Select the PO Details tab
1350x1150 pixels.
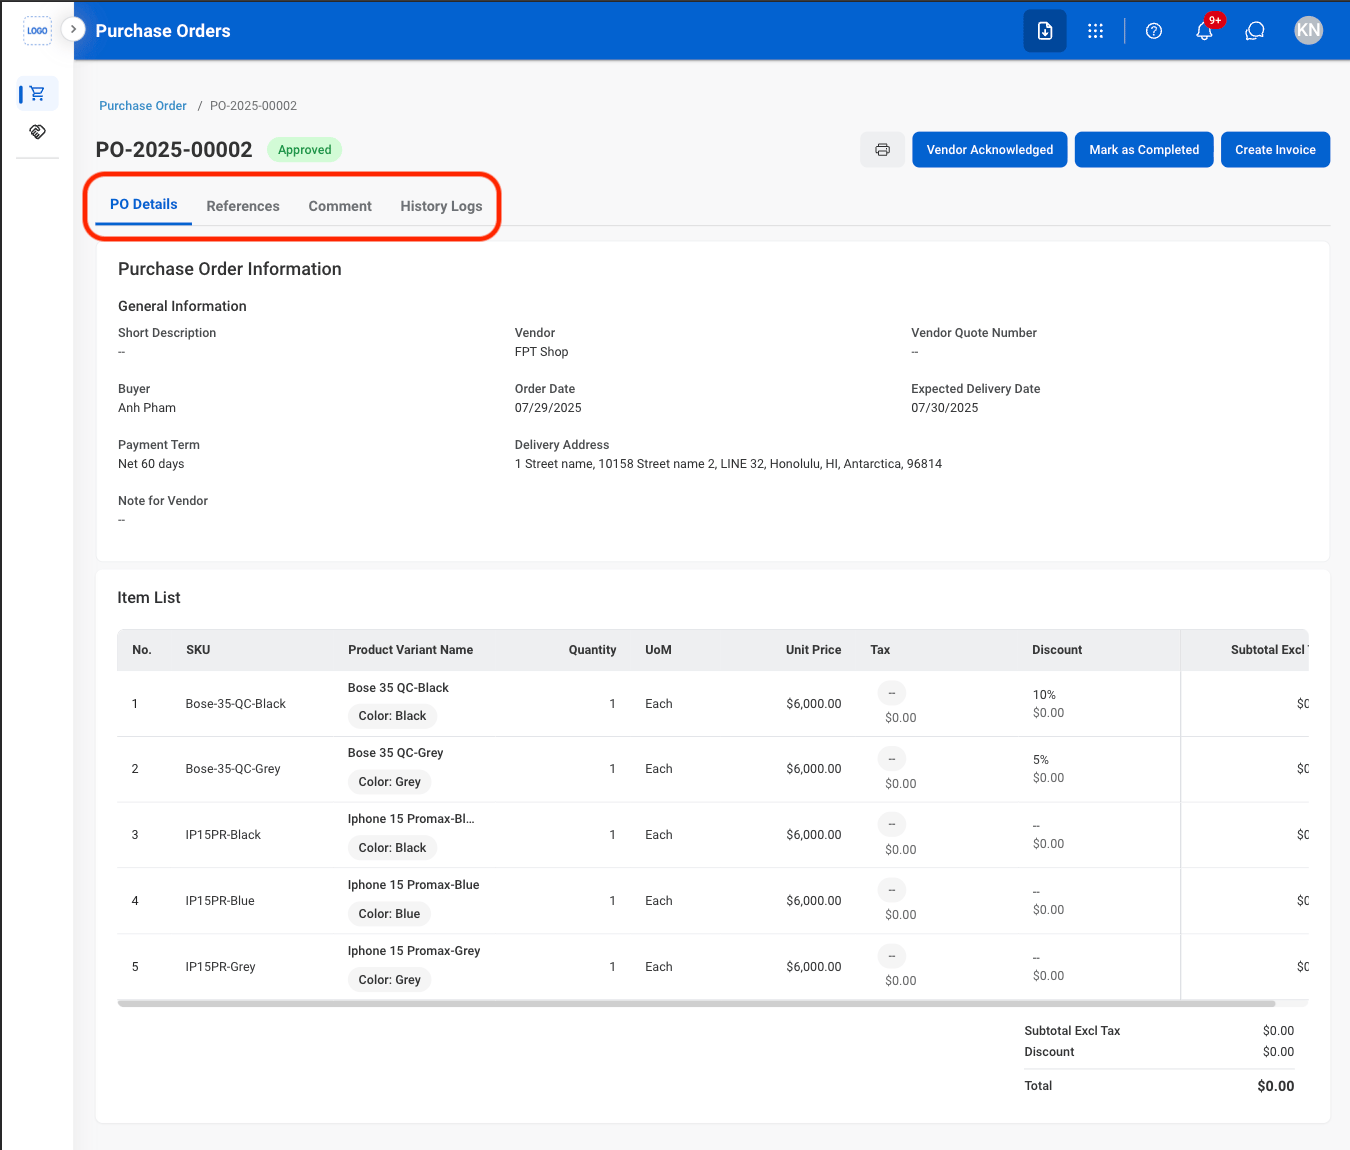(144, 204)
